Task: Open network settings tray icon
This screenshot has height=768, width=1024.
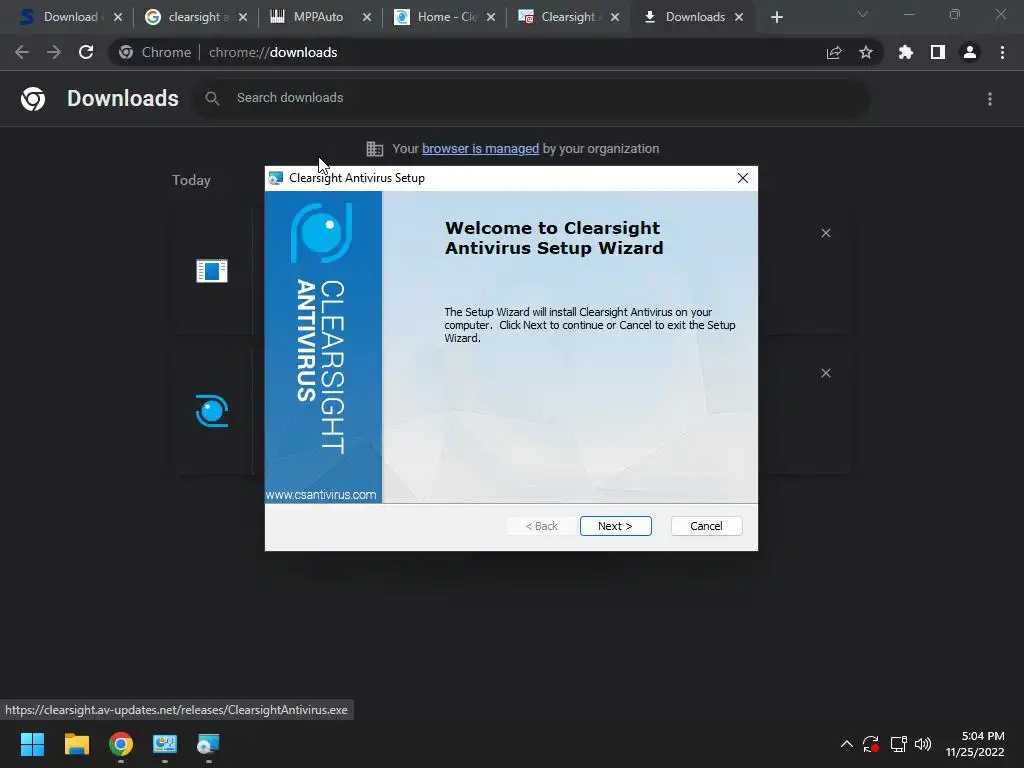Action: tap(899, 744)
